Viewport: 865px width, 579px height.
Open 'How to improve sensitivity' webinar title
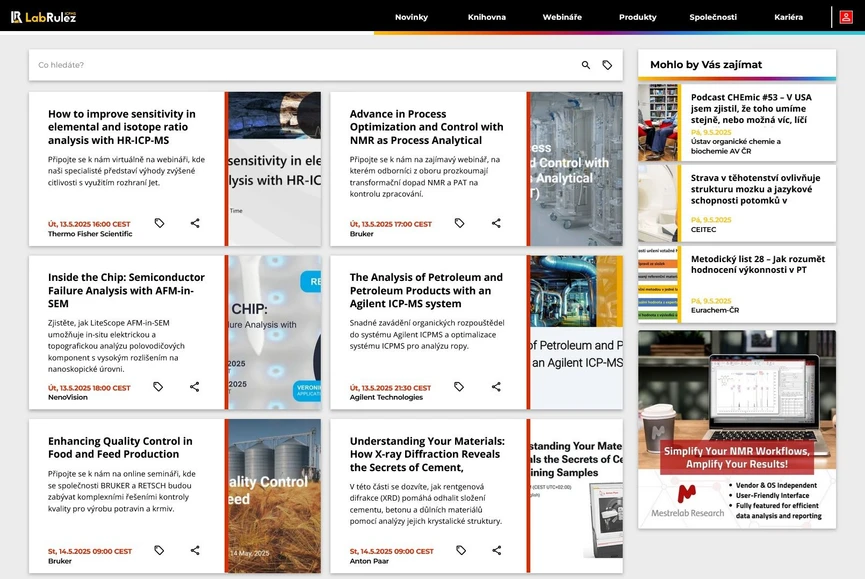[x=122, y=127]
